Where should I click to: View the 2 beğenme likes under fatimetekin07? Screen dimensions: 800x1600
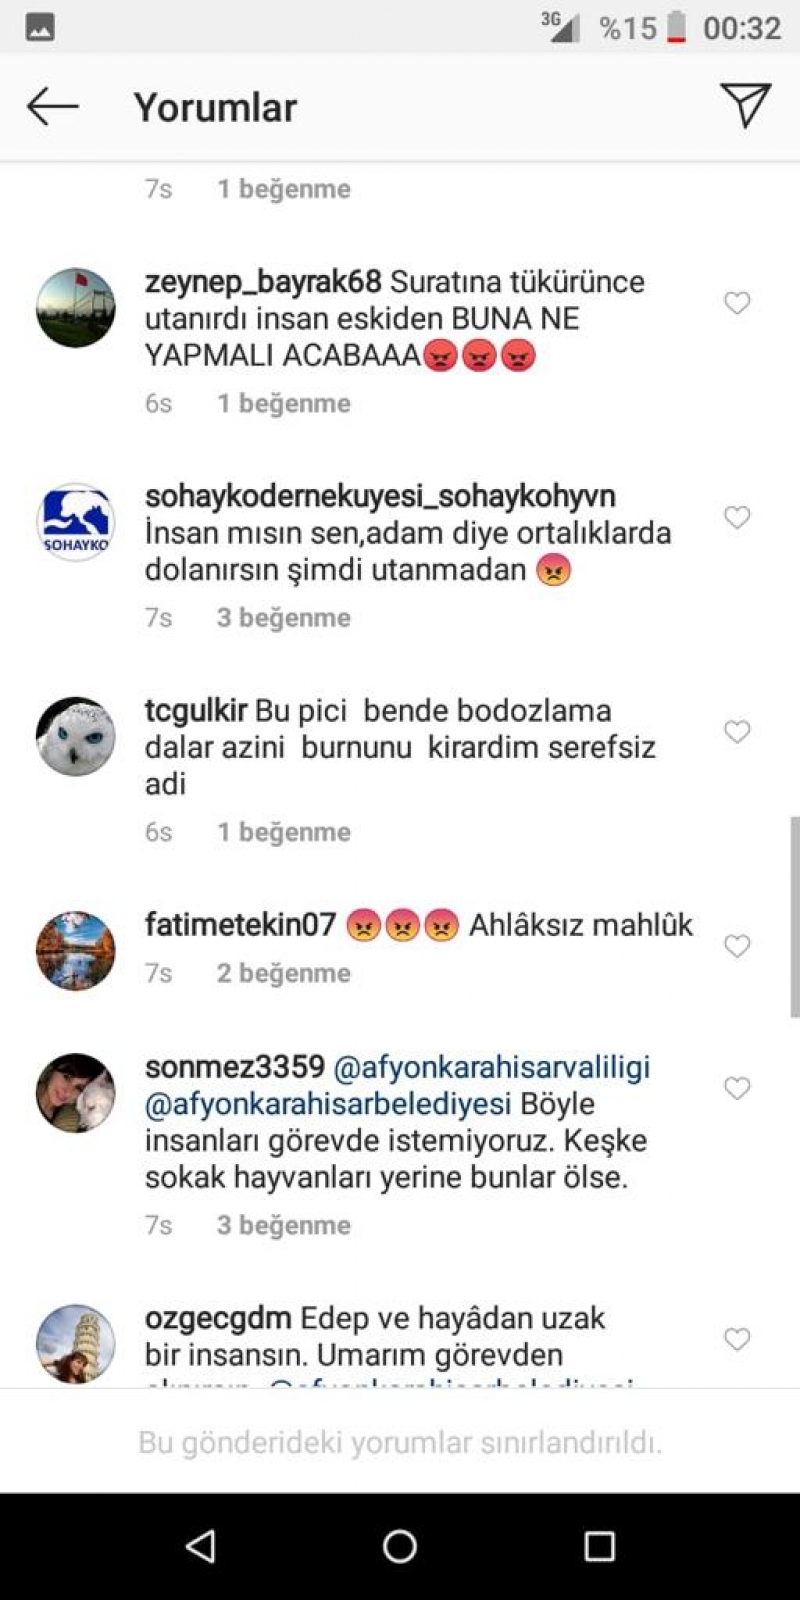point(284,973)
